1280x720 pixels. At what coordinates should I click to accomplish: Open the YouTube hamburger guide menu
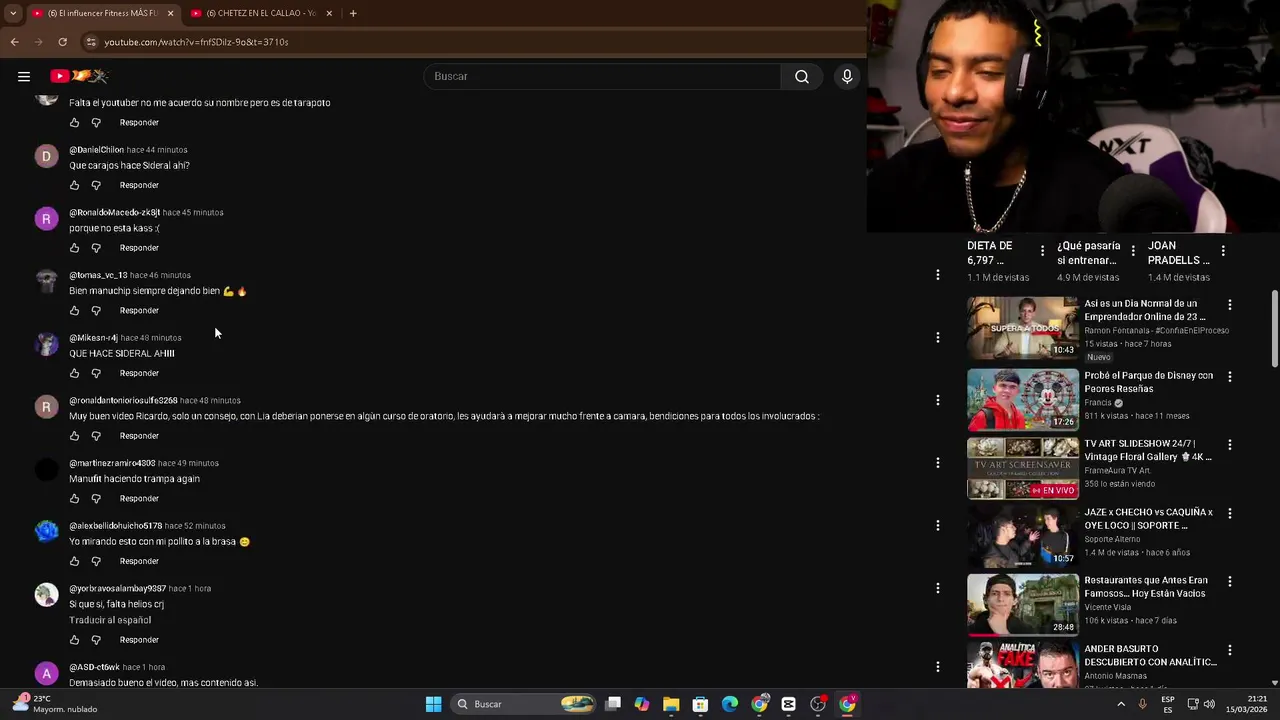pos(24,76)
